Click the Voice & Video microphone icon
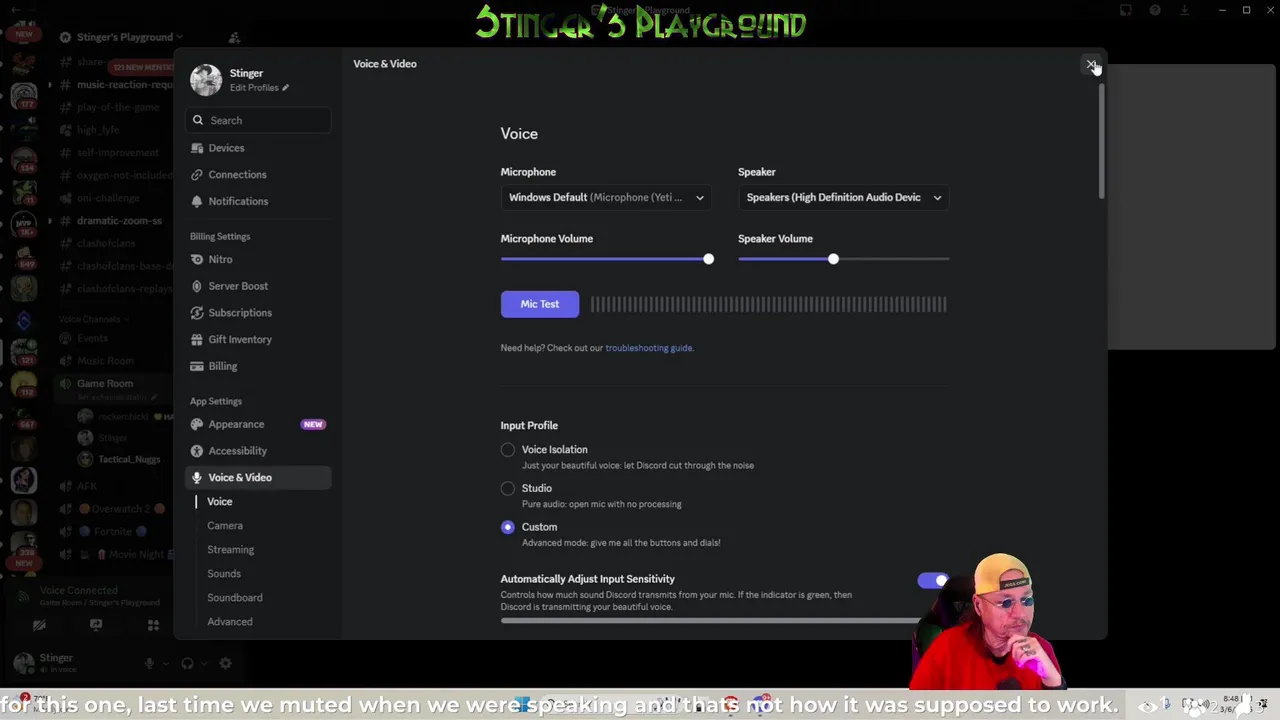Image resolution: width=1280 pixels, height=720 pixels. click(x=197, y=478)
